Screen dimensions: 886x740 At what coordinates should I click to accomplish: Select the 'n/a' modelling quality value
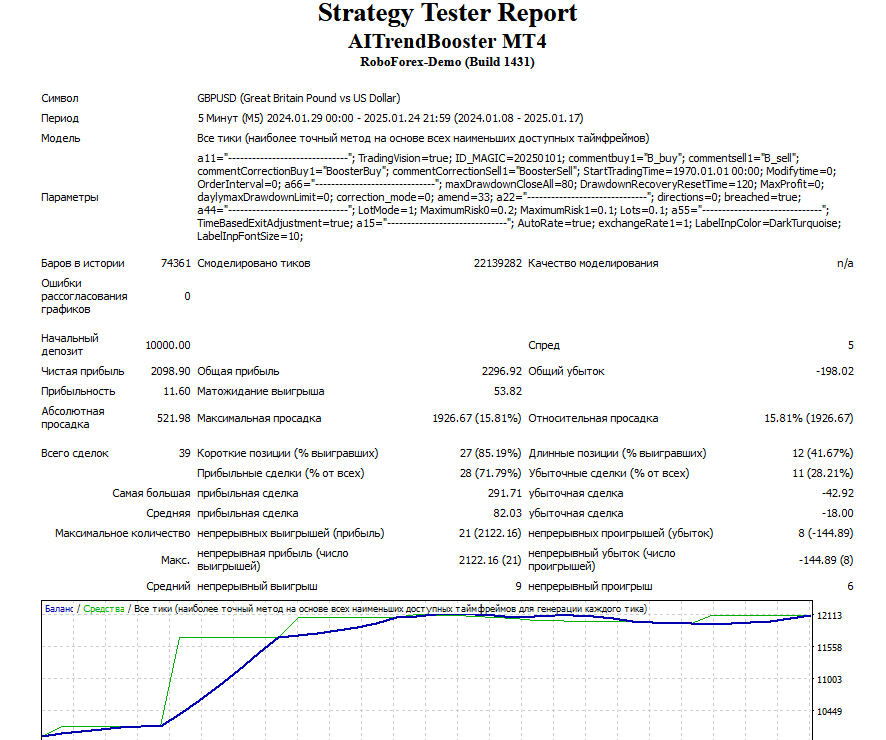[845, 263]
